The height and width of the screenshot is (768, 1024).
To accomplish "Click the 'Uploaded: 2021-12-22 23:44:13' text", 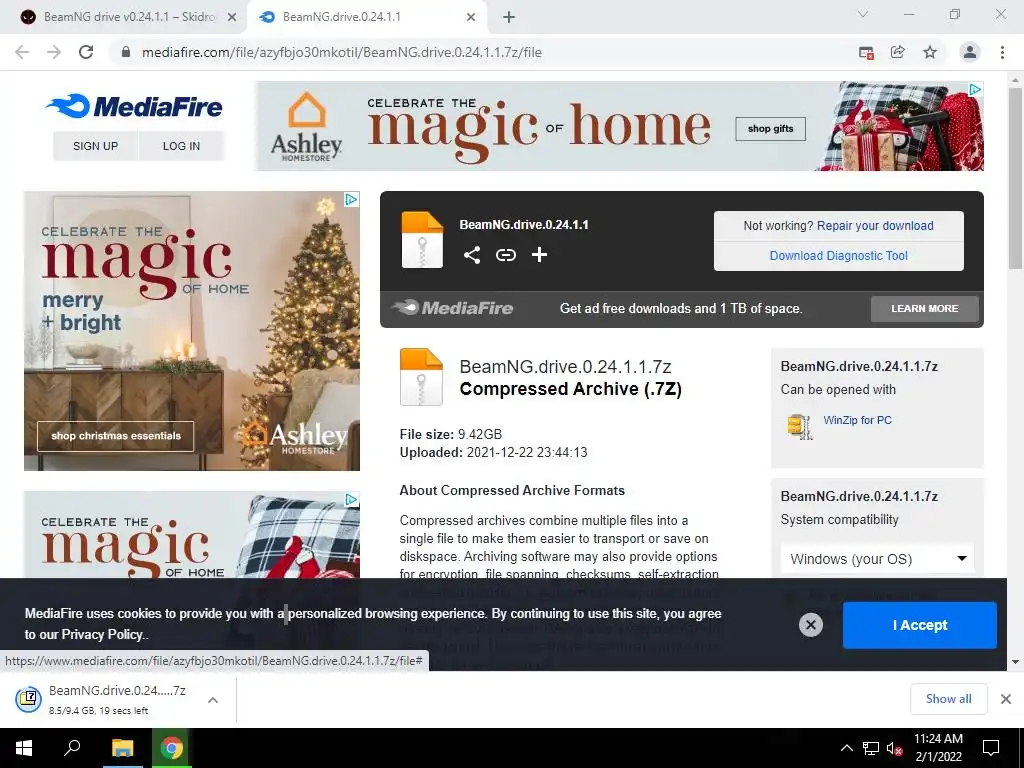I will pos(493,453).
